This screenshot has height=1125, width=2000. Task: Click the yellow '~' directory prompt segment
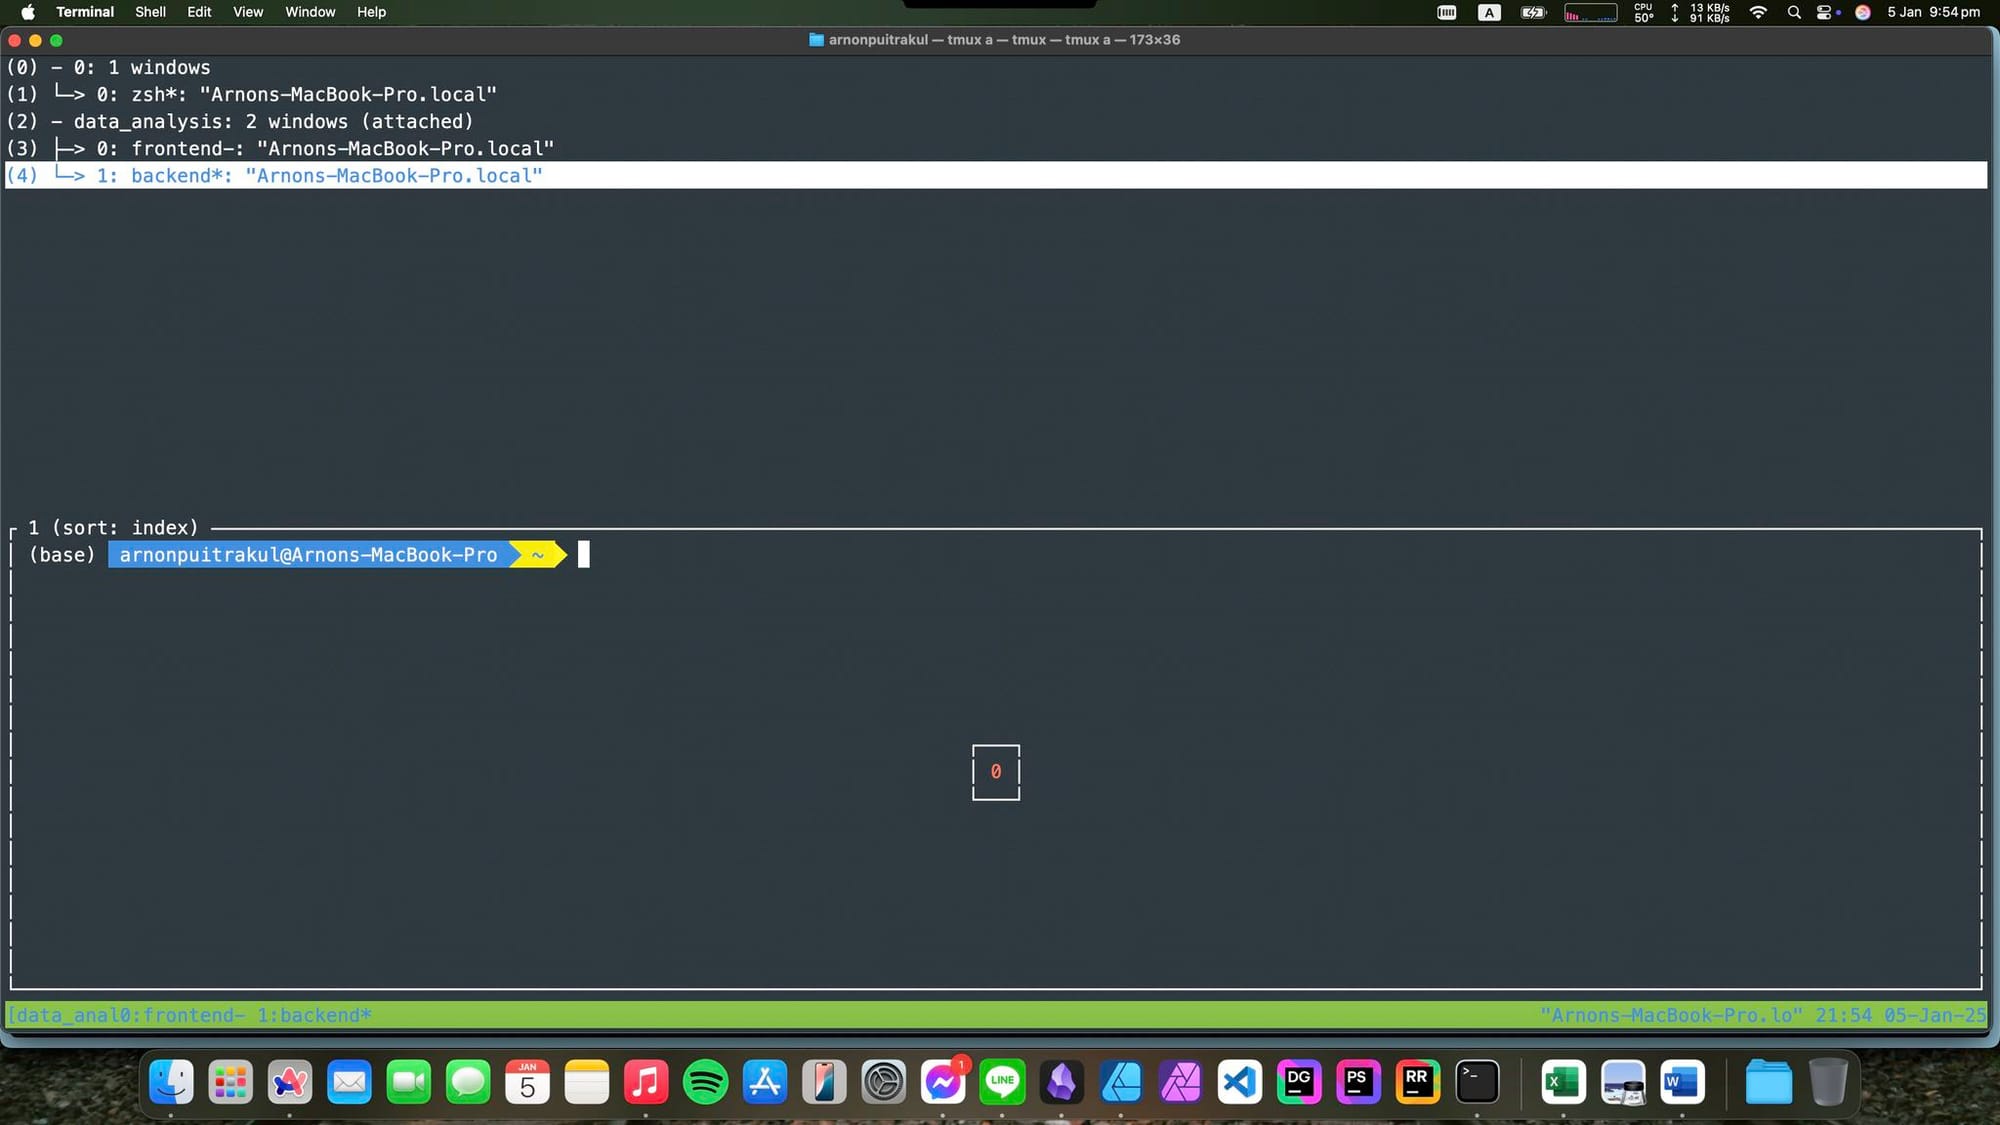click(538, 555)
